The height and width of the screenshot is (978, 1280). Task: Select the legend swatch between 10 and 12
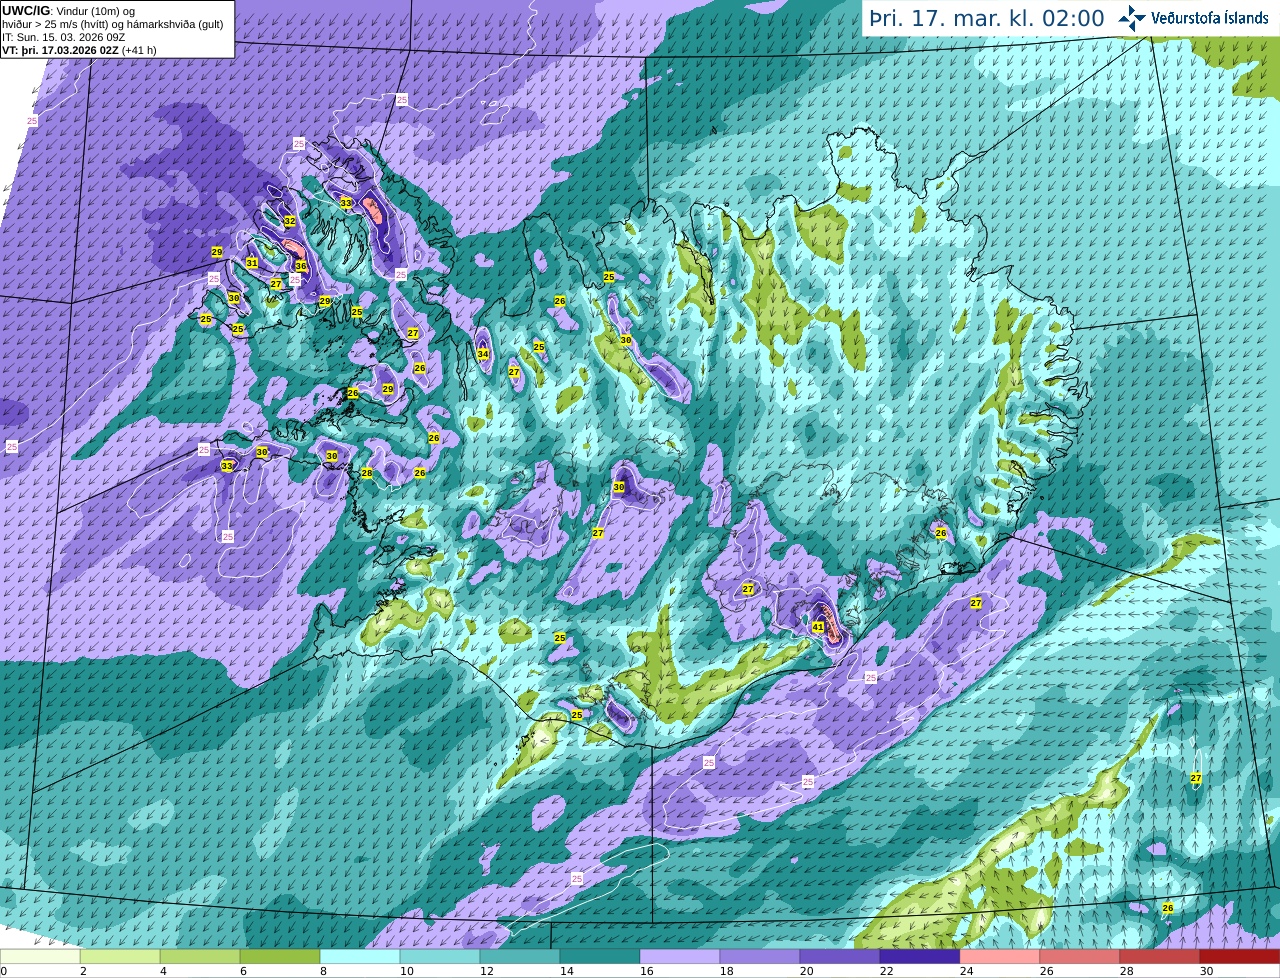point(440,956)
